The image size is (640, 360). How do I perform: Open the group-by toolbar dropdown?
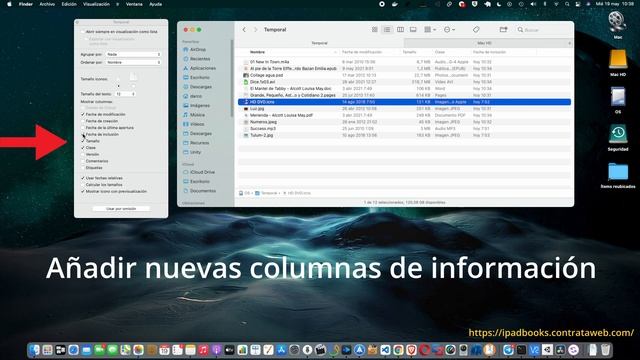(430, 30)
